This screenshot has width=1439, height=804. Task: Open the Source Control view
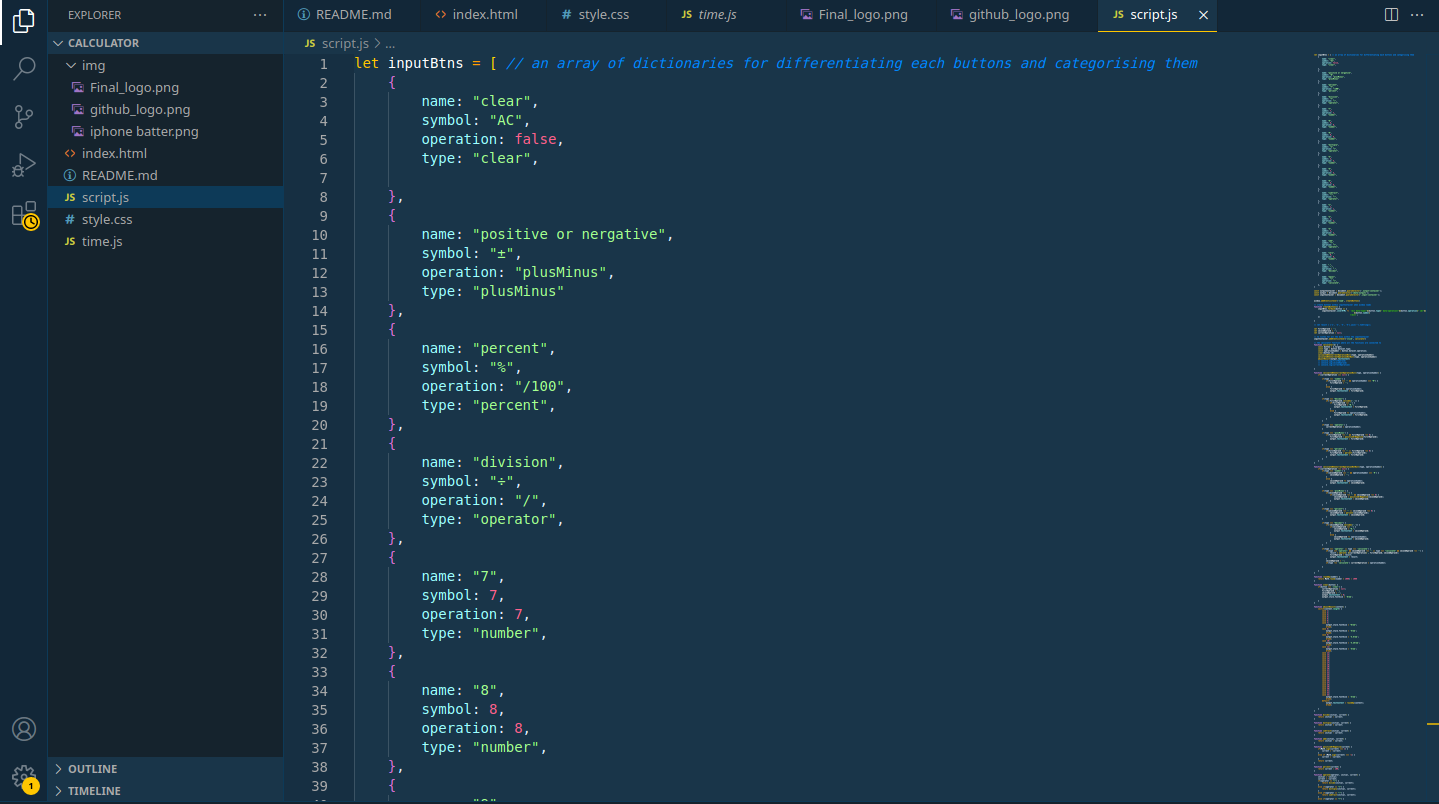point(24,117)
